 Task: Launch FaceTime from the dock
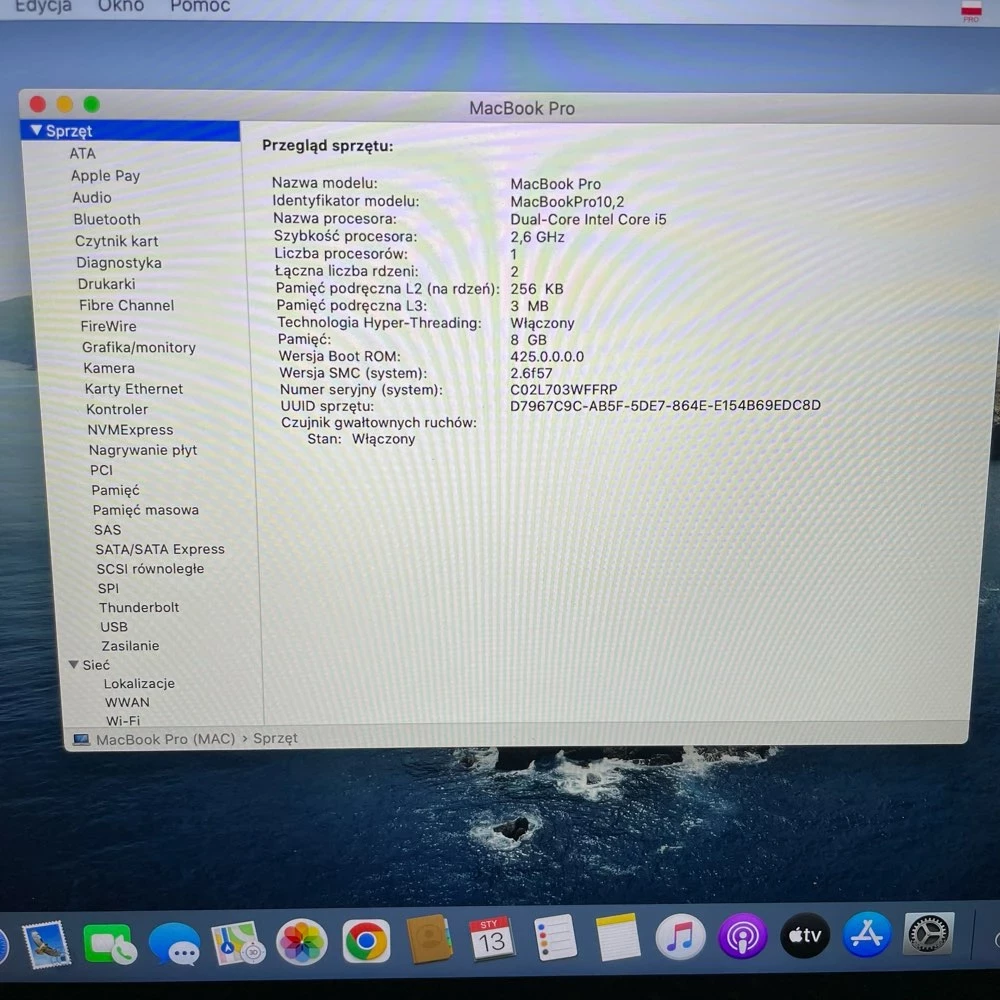pos(109,943)
